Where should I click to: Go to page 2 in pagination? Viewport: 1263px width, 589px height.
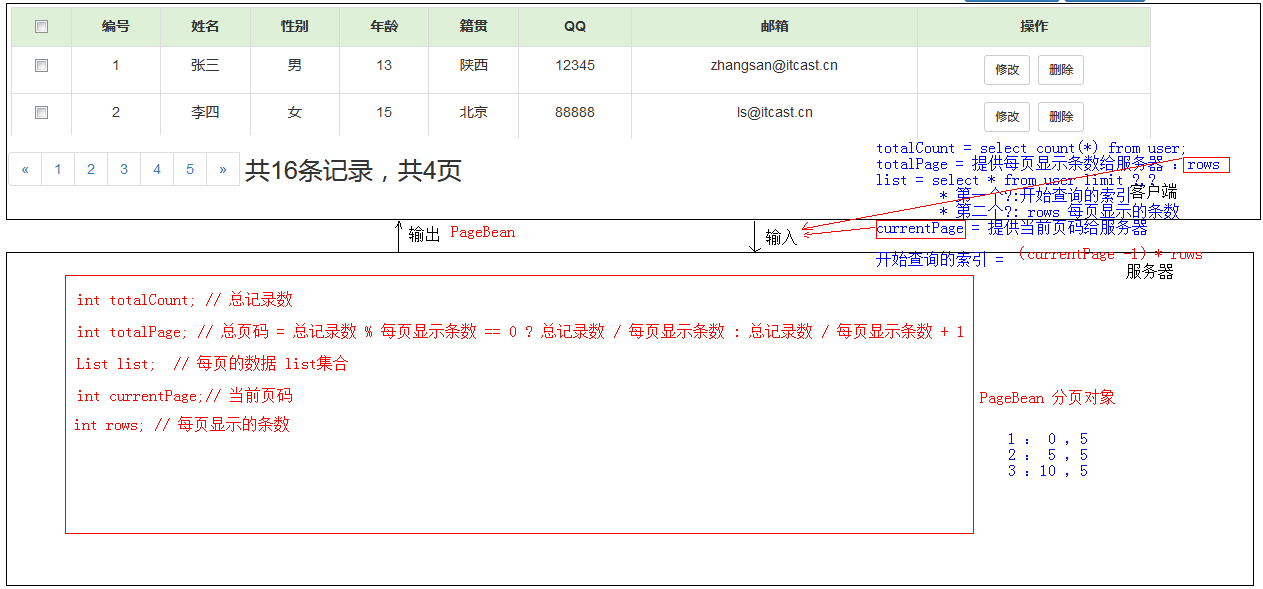pos(90,169)
